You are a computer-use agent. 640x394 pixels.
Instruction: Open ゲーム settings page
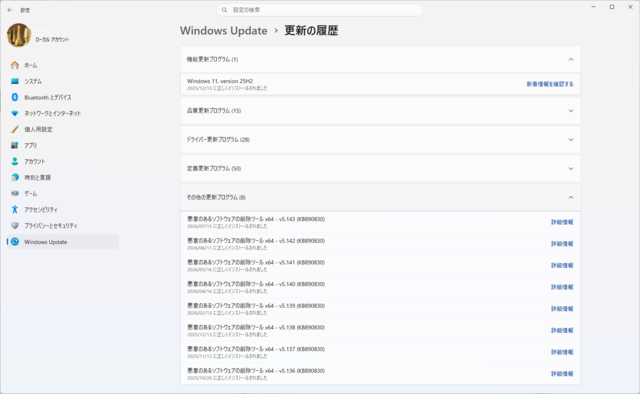coord(62,193)
